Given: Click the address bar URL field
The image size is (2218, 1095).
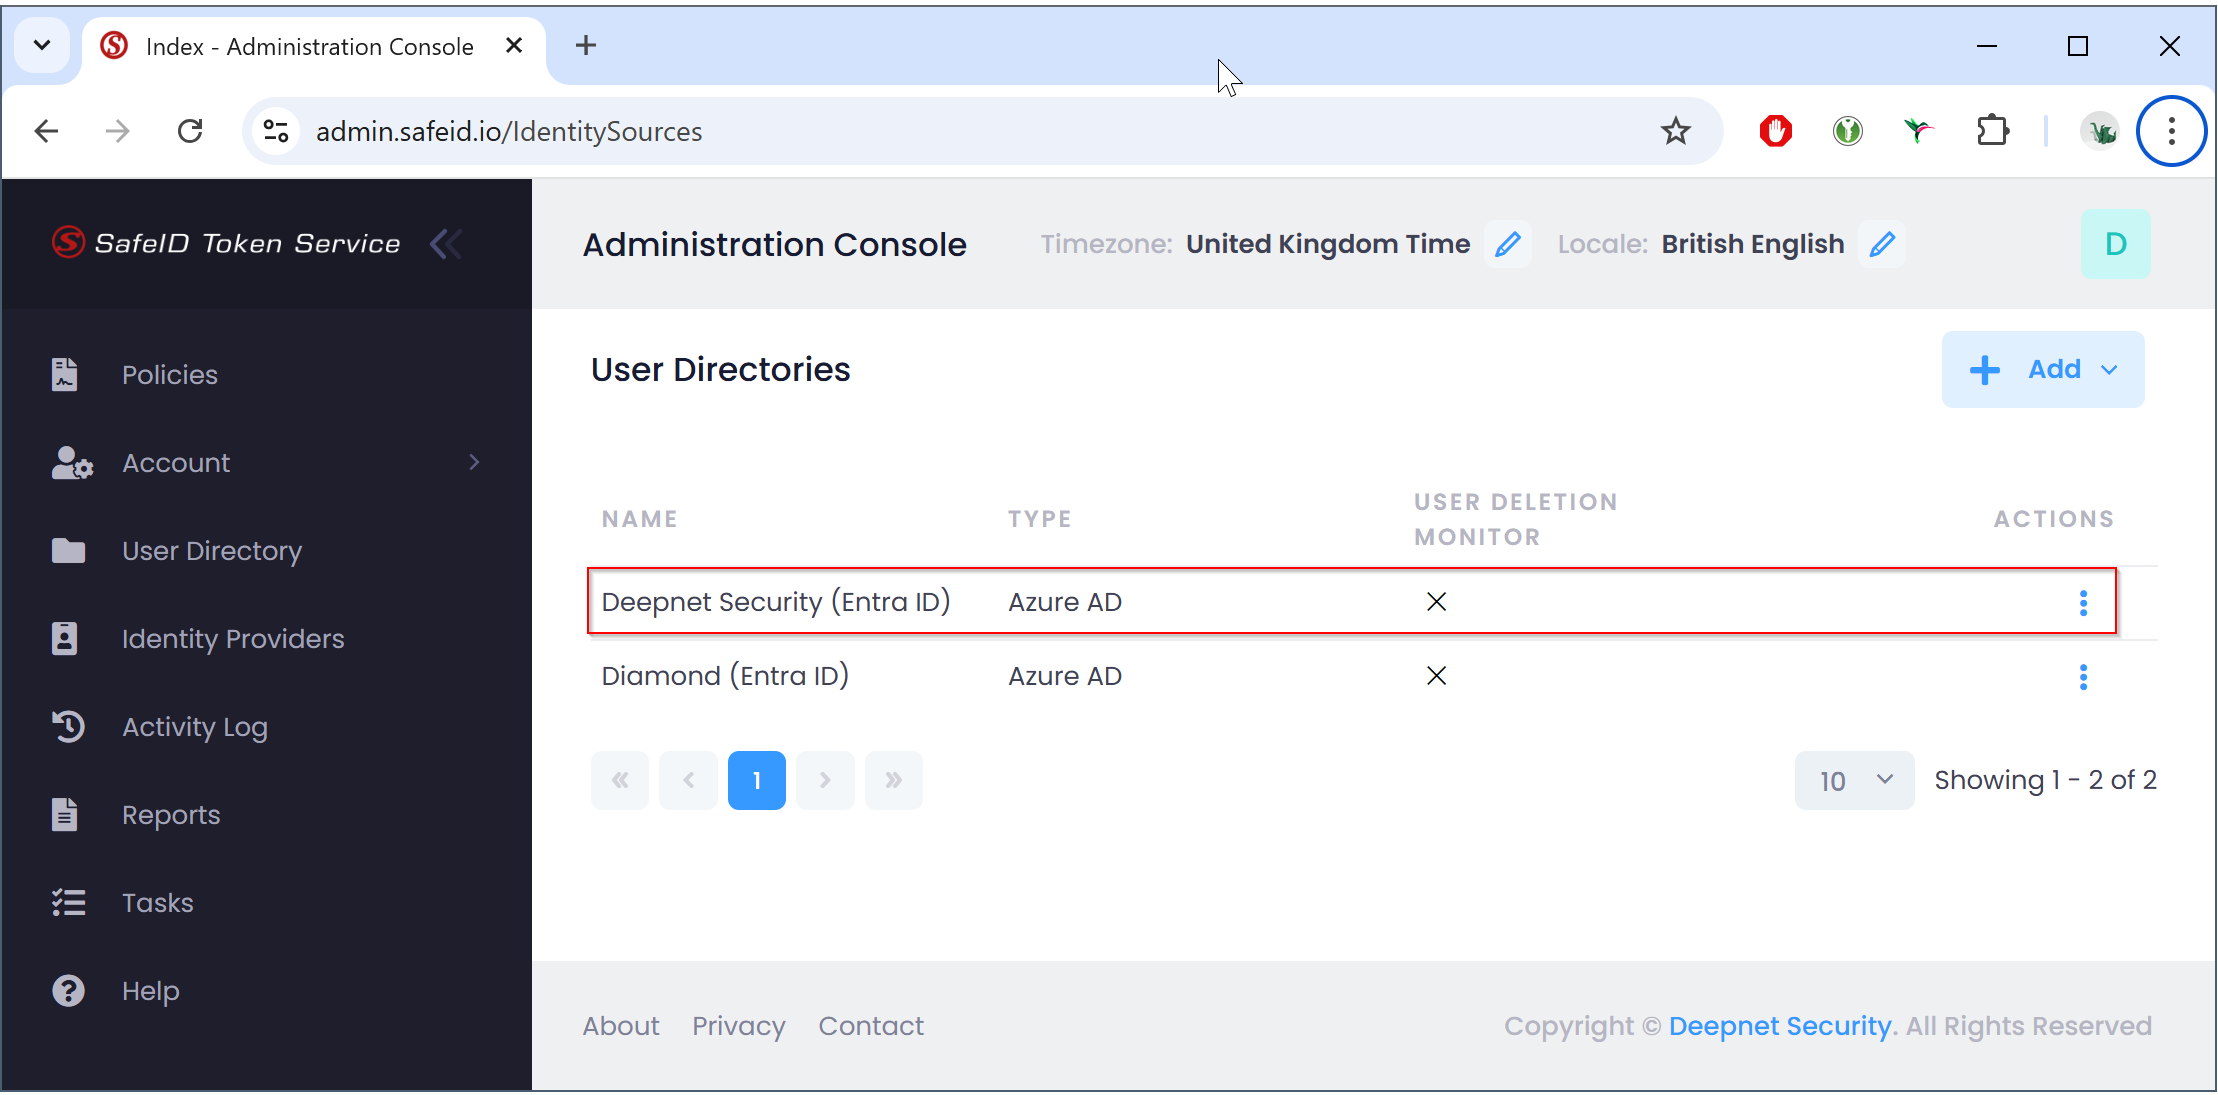Looking at the screenshot, I should pyautogui.click(x=900, y=131).
